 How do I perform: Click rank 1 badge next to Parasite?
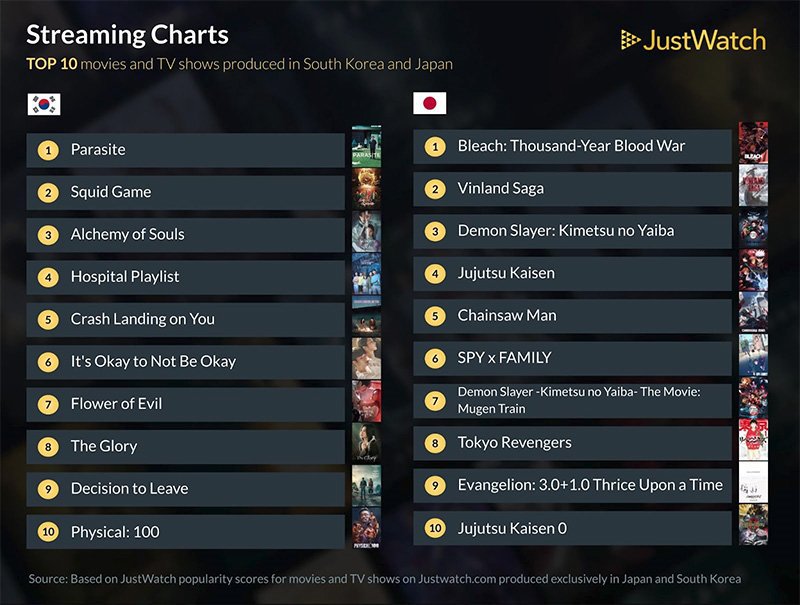click(46, 150)
